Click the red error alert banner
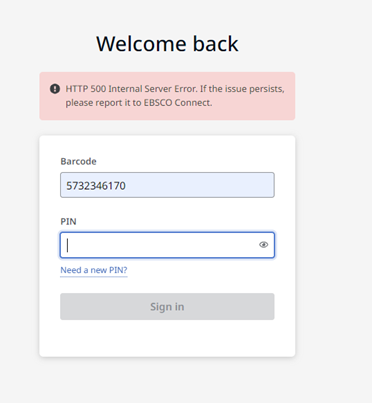Screen dimensions: 372x403 (167, 96)
